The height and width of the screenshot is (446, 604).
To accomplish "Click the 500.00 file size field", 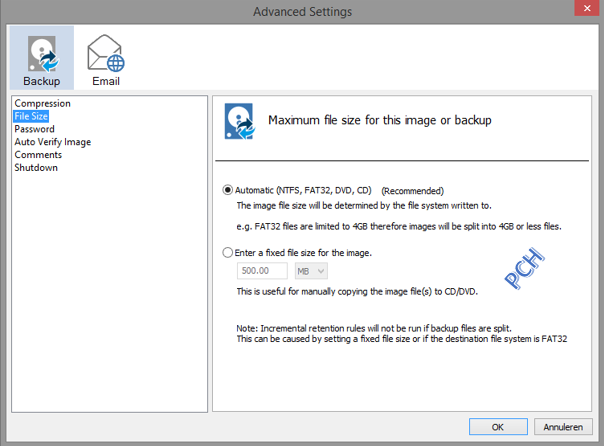I will (261, 271).
